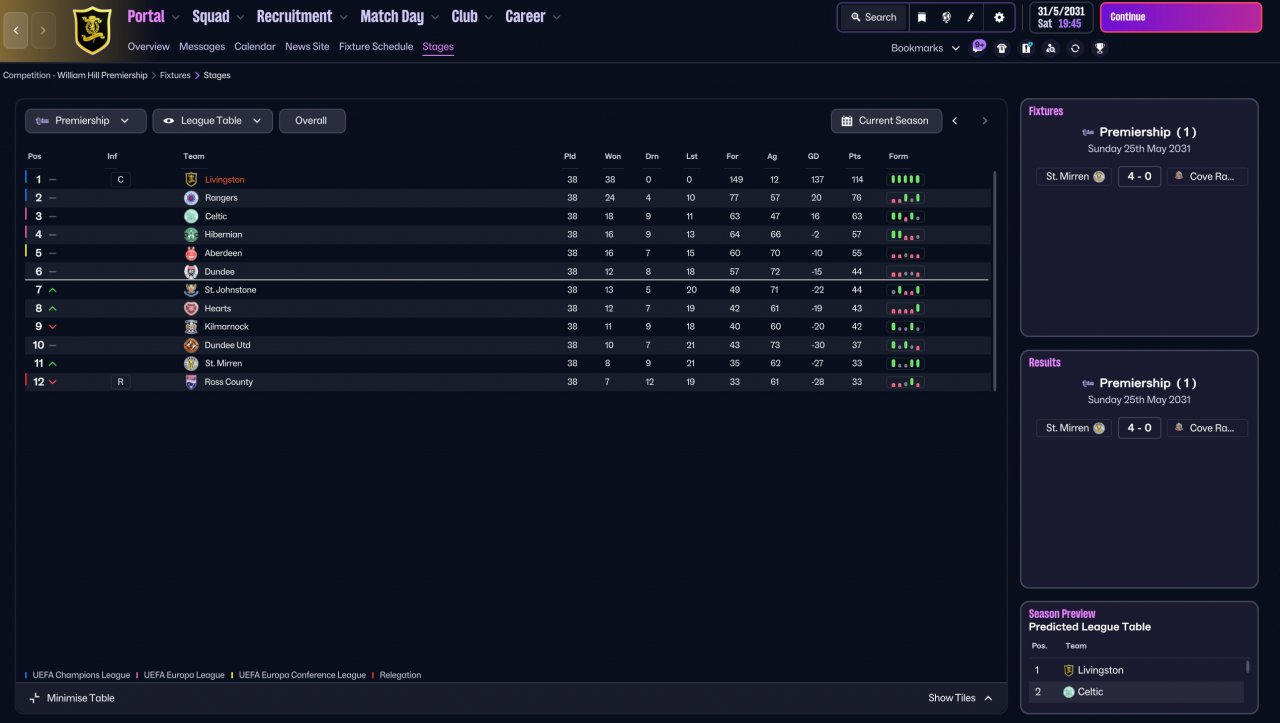This screenshot has width=1280, height=723.
Task: Open the Current Season selector
Action: [x=886, y=121]
